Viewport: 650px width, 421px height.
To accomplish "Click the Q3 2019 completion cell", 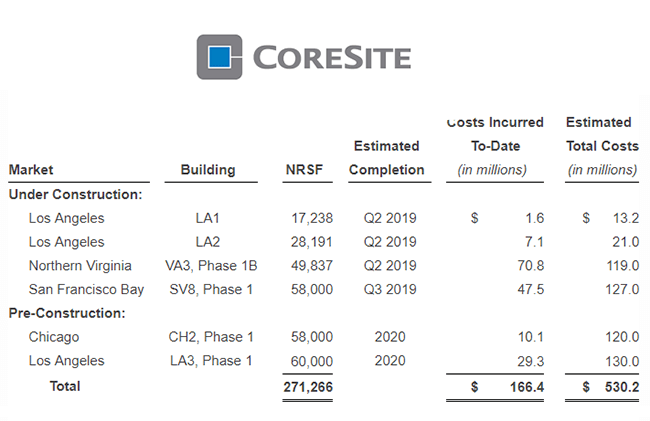I will point(389,290).
